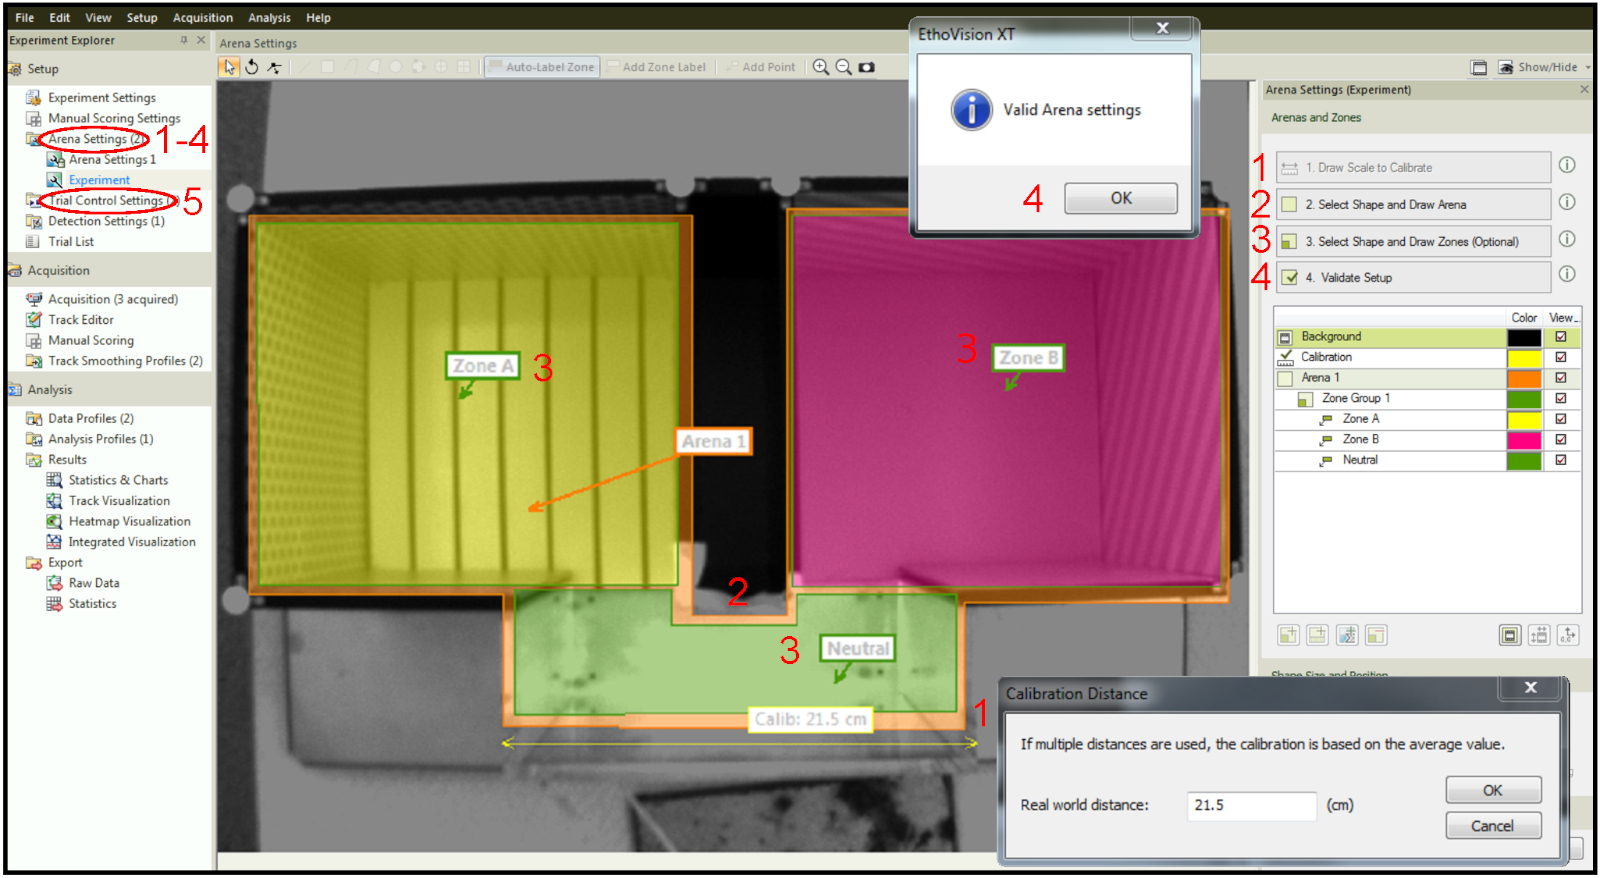Toggle Arena 1 view checkbox
Viewport: 1600px width, 878px height.
[x=1561, y=378]
